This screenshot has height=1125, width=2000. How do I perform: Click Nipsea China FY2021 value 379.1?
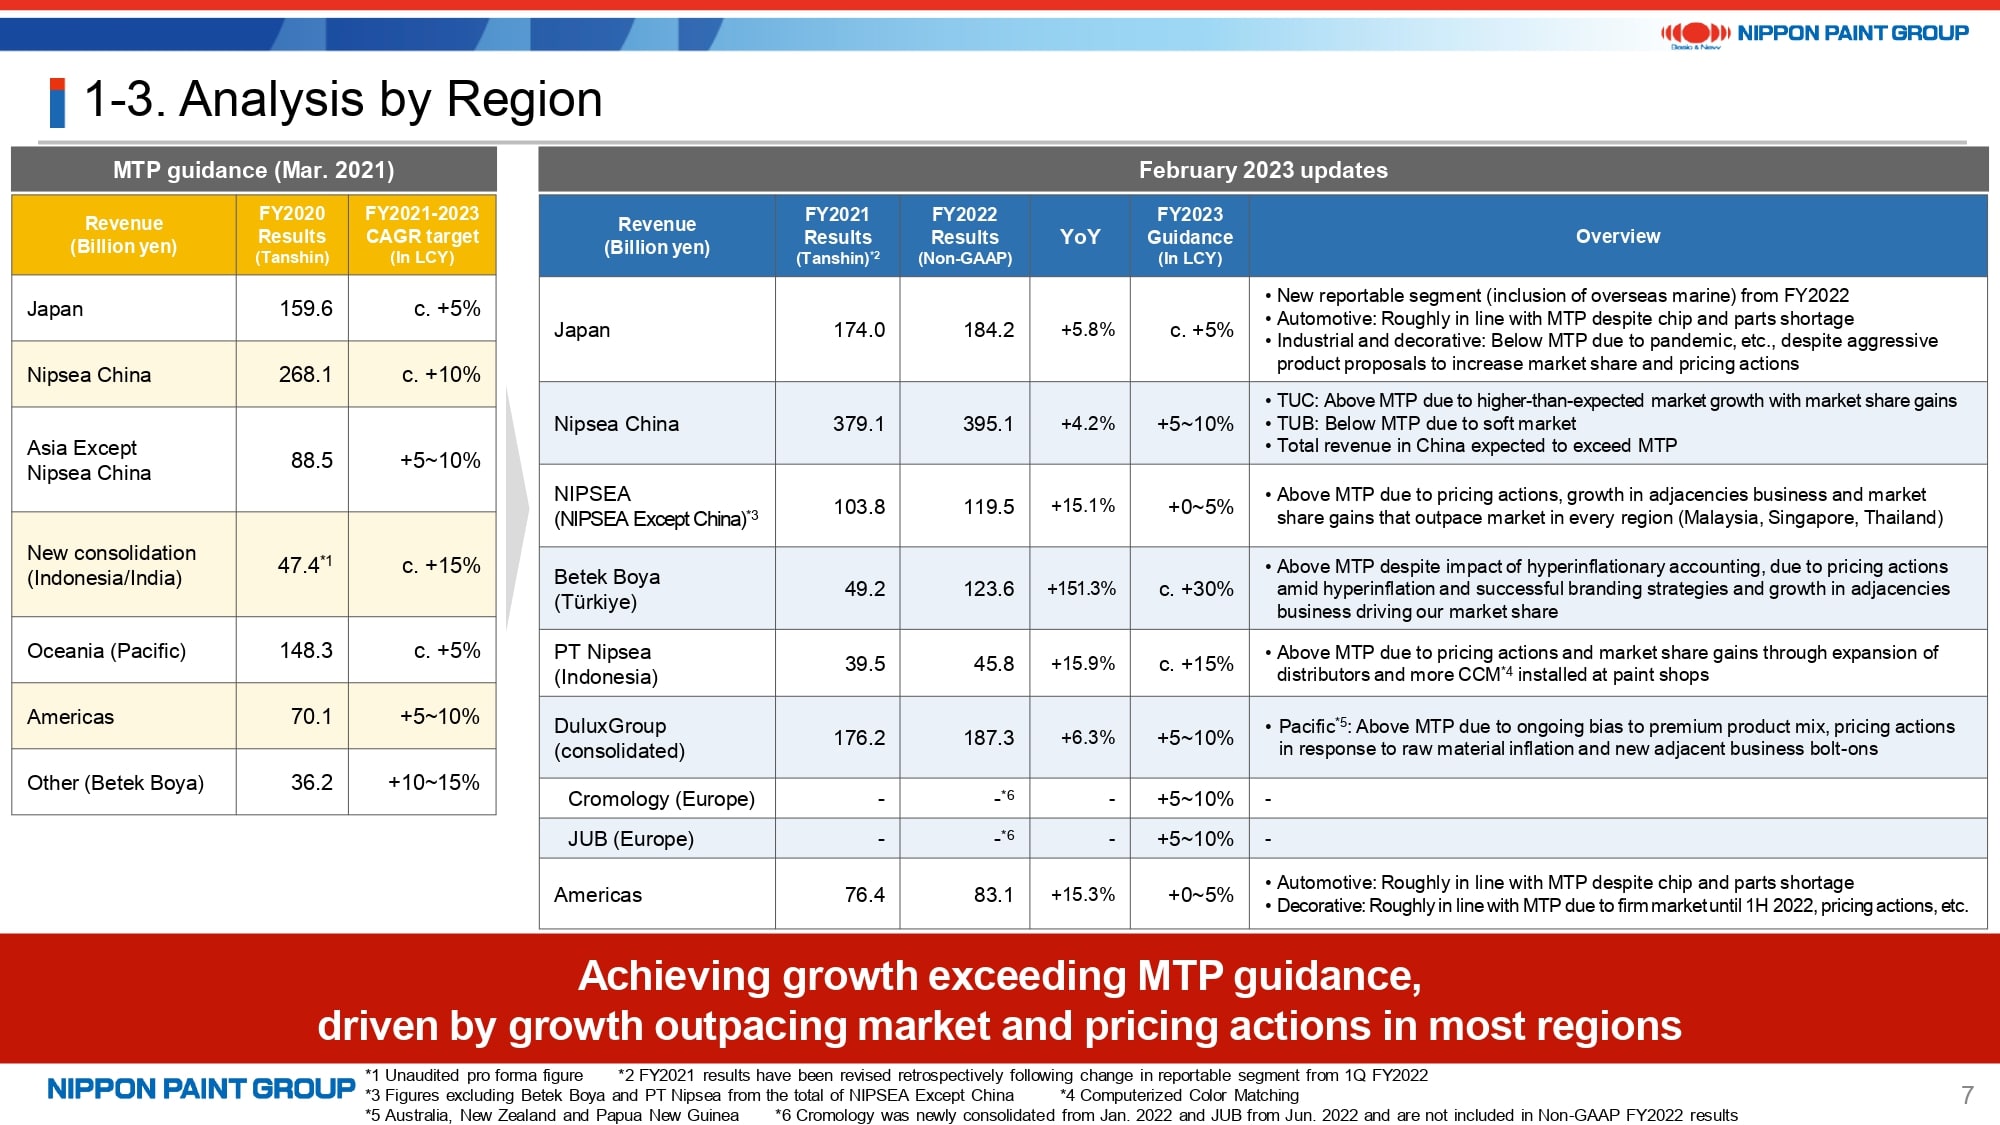(x=859, y=423)
